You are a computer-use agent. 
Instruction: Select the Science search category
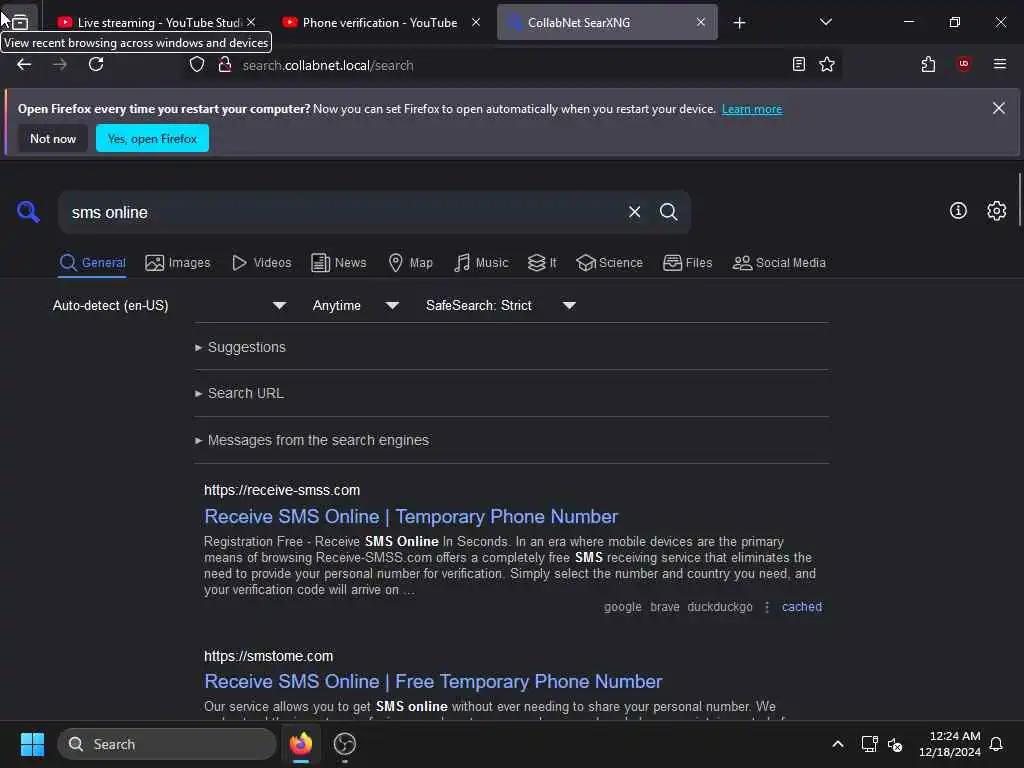[609, 263]
